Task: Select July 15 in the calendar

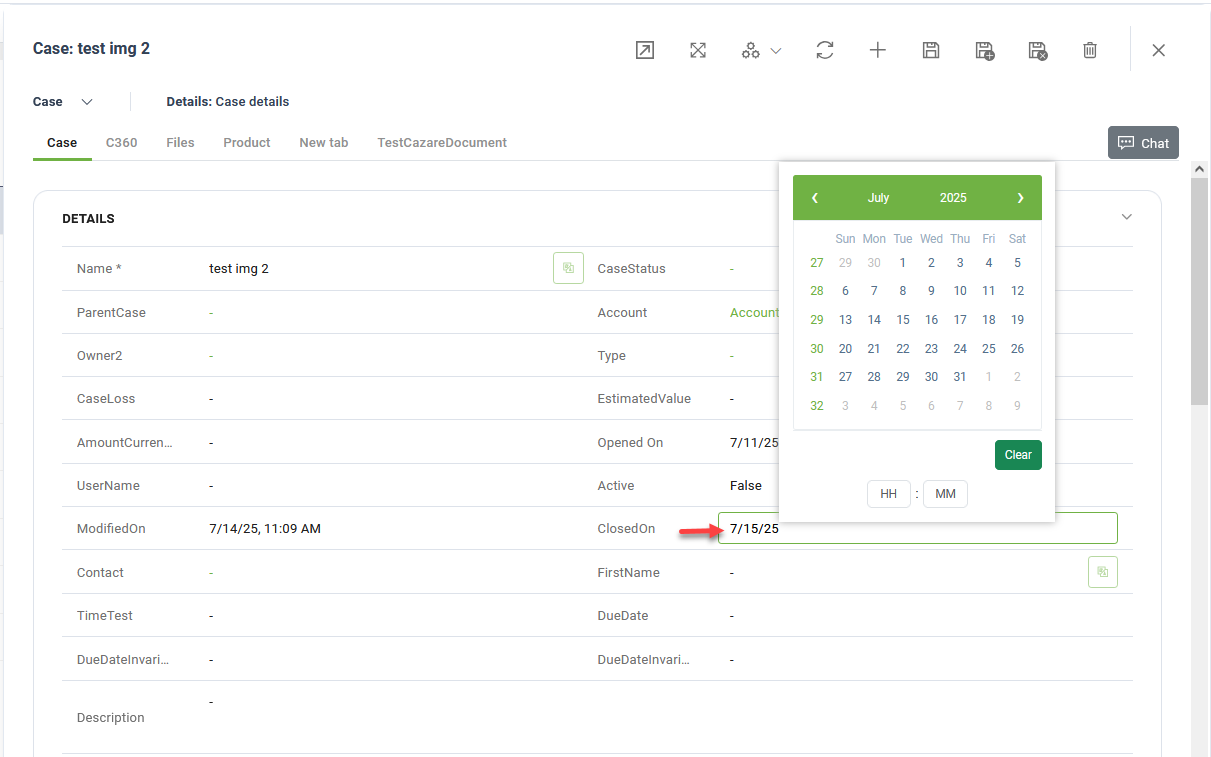Action: coord(903,320)
